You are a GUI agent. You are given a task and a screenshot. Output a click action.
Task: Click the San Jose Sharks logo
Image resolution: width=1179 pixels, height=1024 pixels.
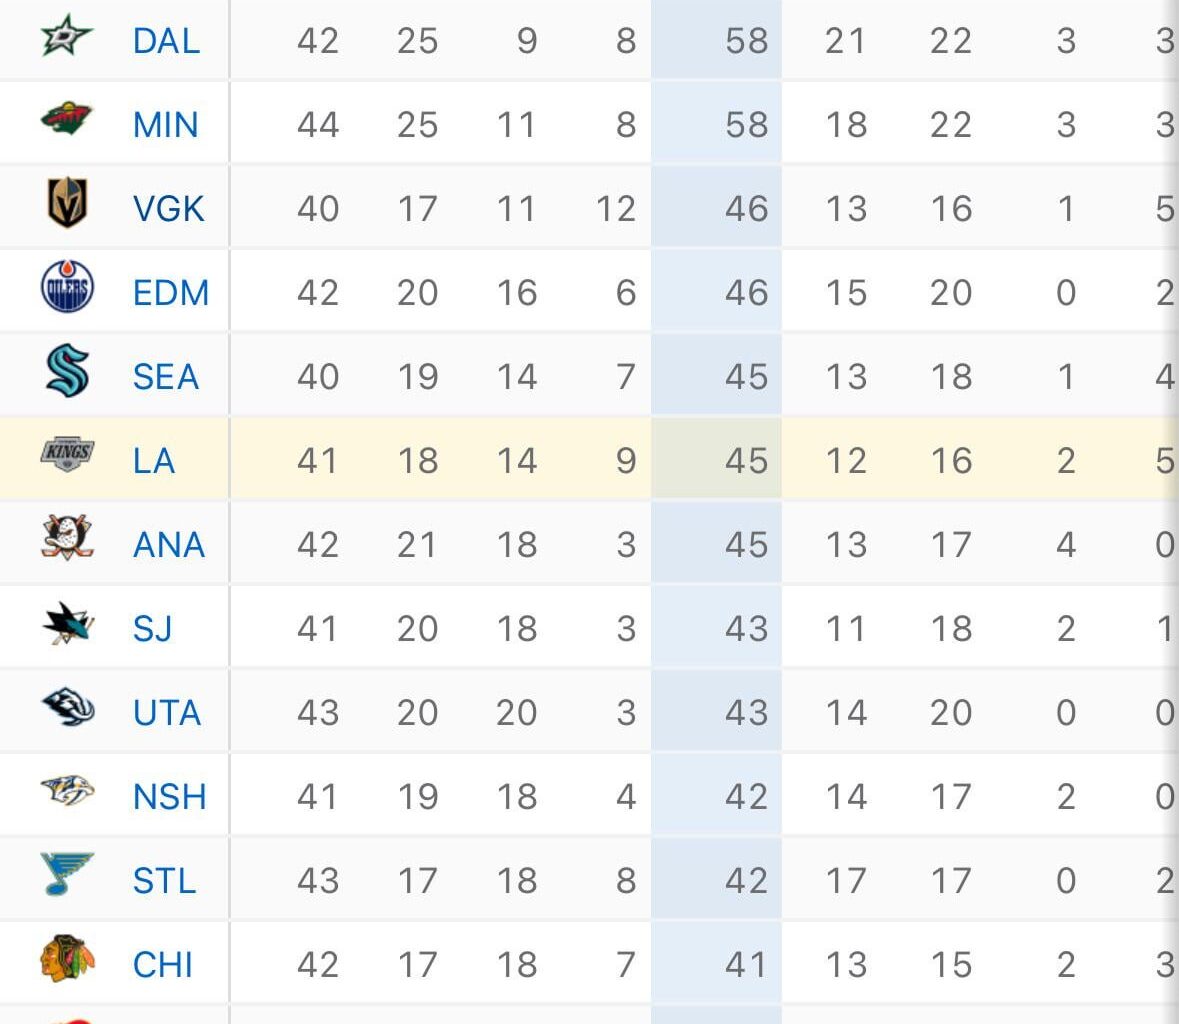[65, 628]
